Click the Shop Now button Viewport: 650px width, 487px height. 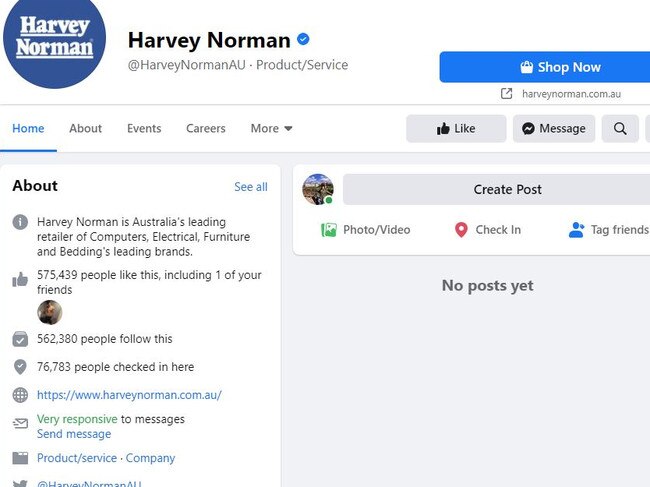click(545, 67)
